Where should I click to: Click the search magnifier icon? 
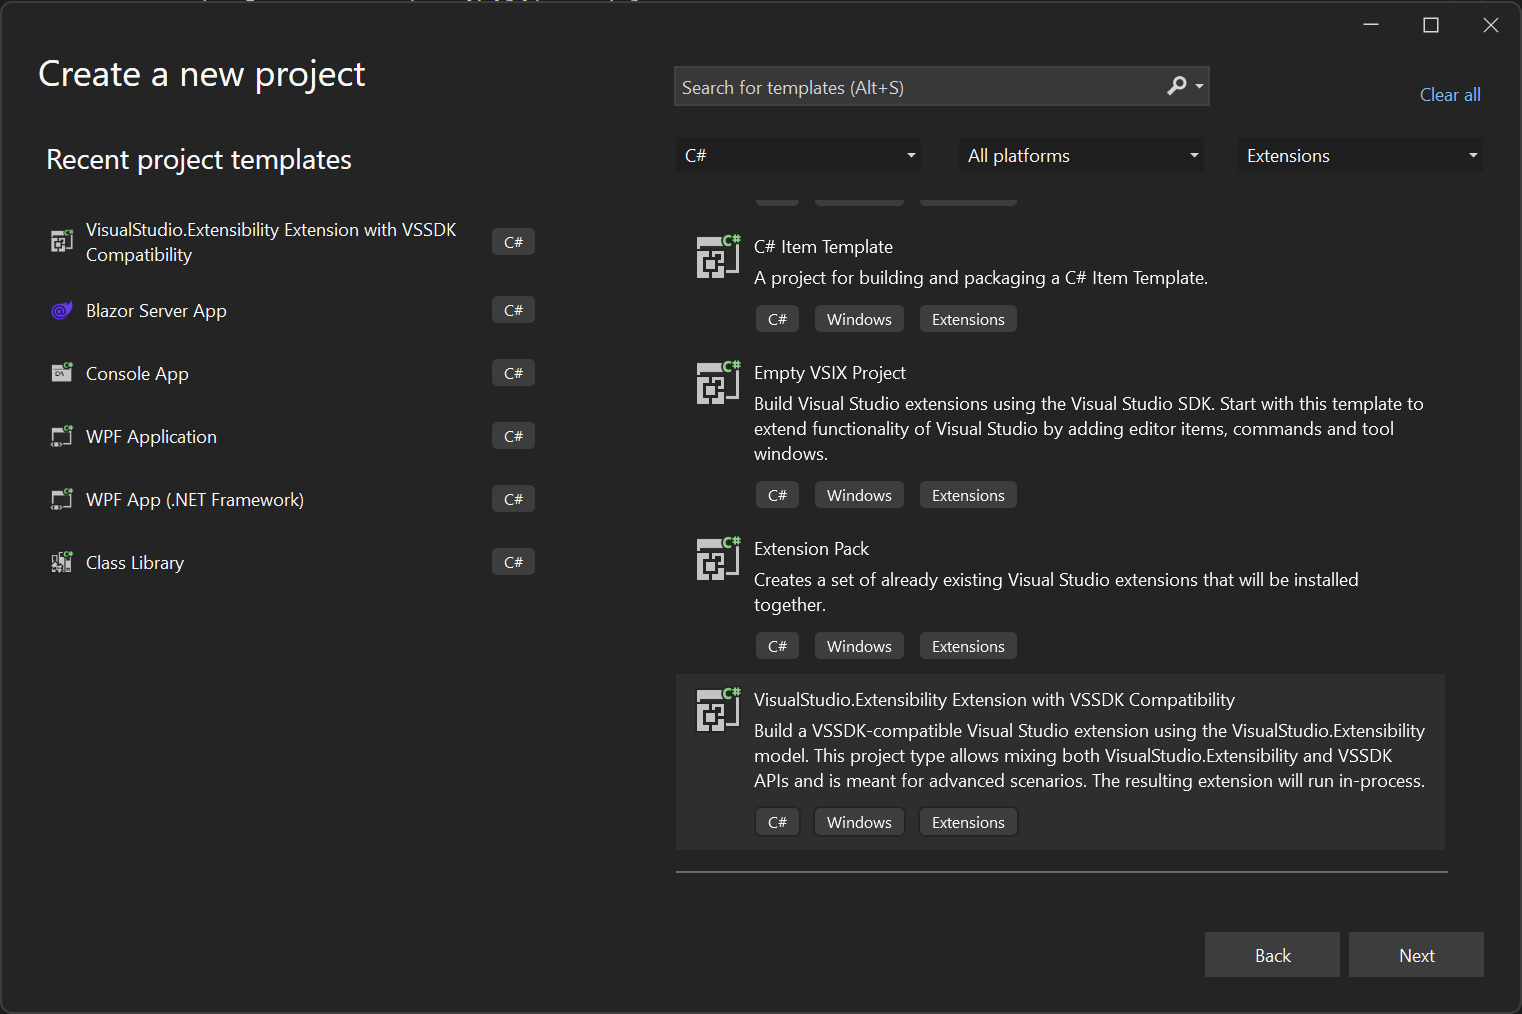(x=1176, y=86)
